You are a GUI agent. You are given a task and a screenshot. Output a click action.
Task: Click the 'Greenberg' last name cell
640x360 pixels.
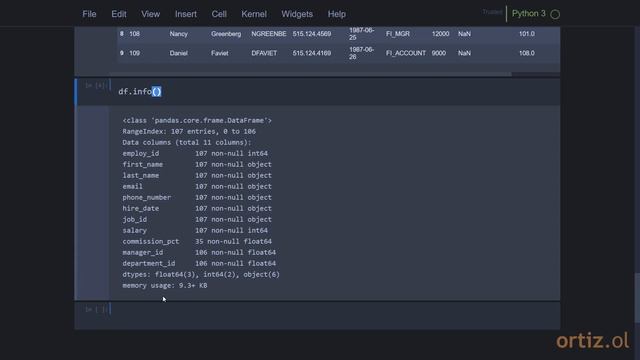pos(226,34)
